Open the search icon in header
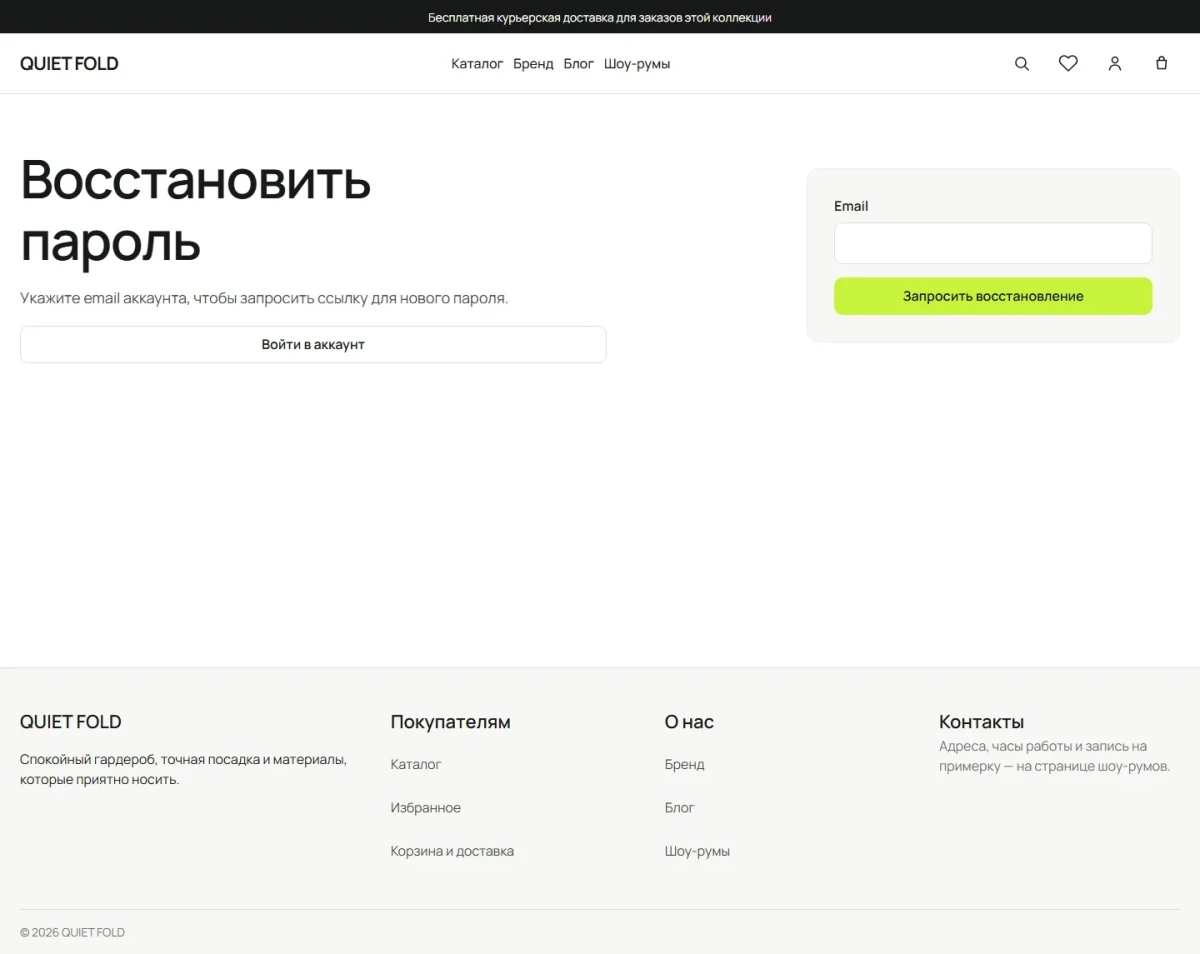The width and height of the screenshot is (1200, 954). (x=1022, y=63)
